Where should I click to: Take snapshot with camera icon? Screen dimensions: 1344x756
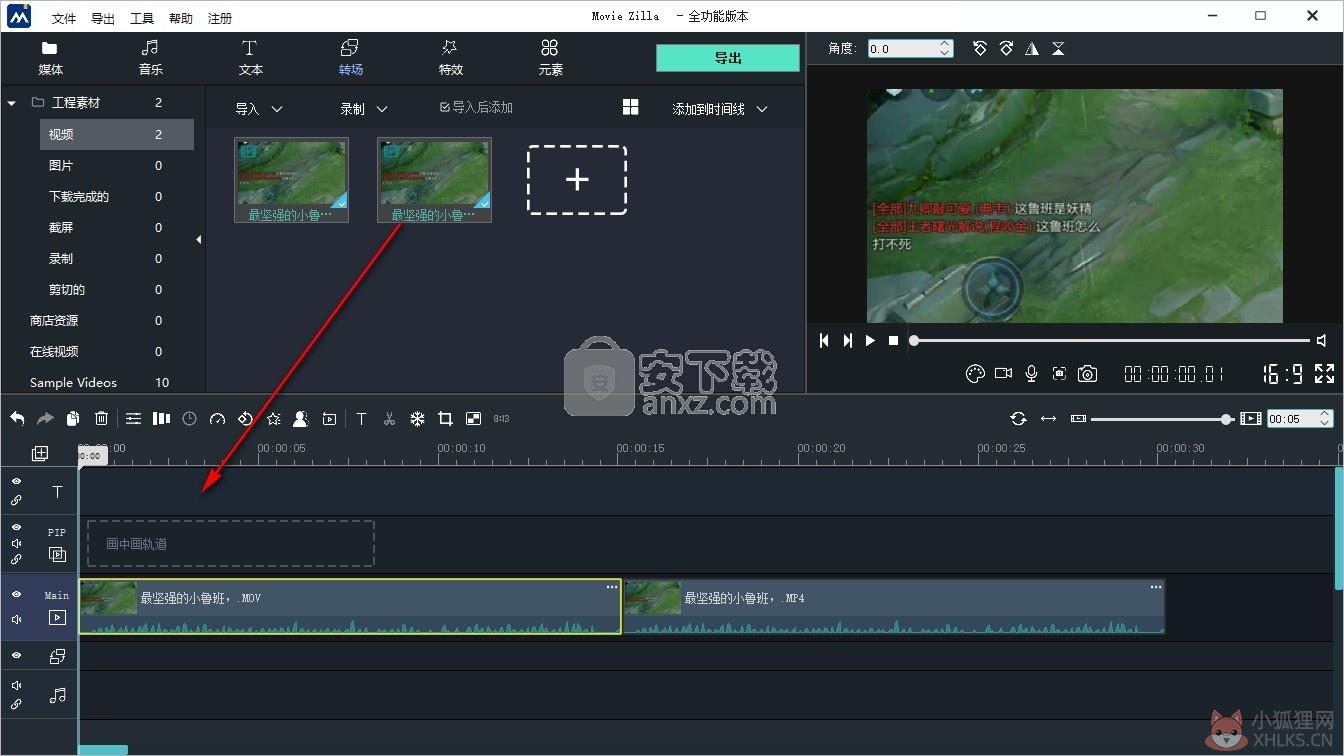click(x=1087, y=373)
